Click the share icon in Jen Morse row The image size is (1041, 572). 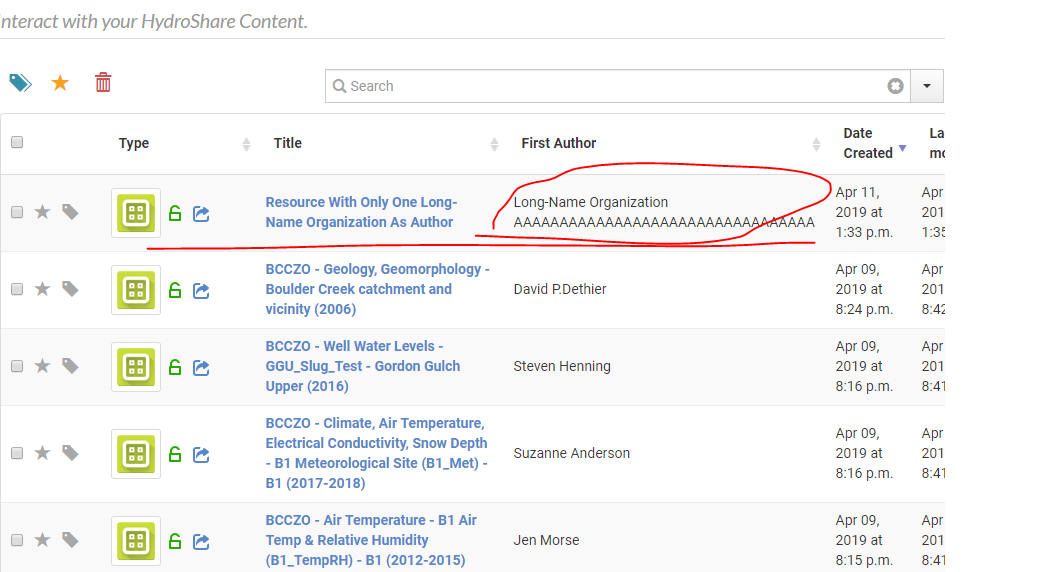(201, 541)
